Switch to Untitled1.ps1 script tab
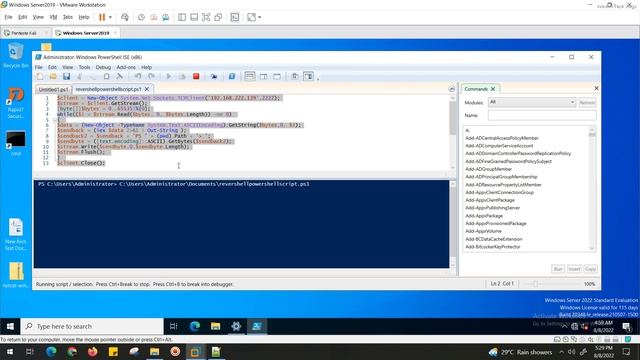The image size is (640, 360). tap(53, 89)
